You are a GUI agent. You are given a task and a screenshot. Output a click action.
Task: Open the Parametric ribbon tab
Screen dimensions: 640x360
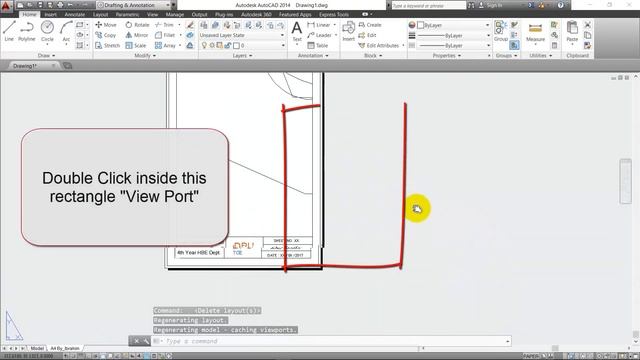point(127,14)
